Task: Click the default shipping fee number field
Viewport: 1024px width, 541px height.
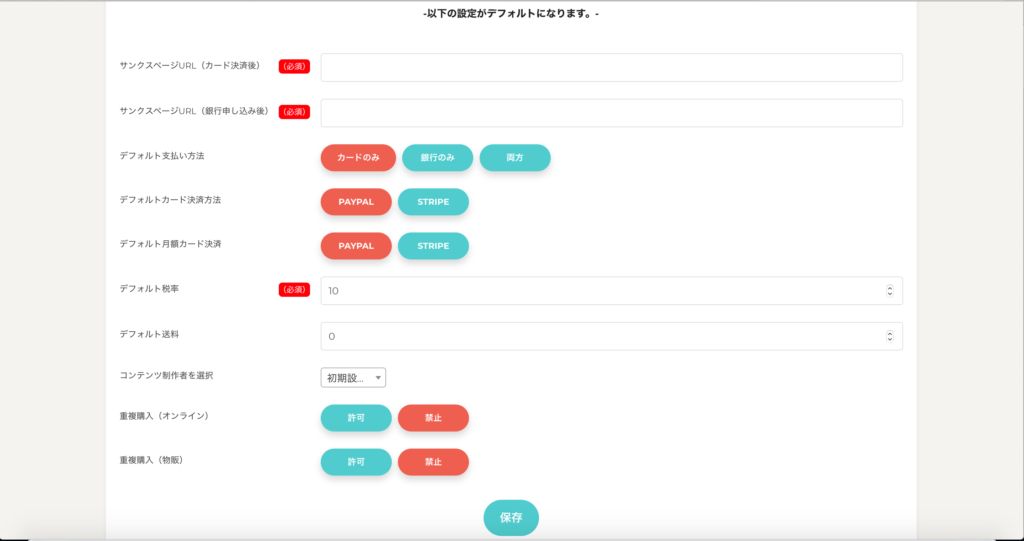Action: coord(600,337)
